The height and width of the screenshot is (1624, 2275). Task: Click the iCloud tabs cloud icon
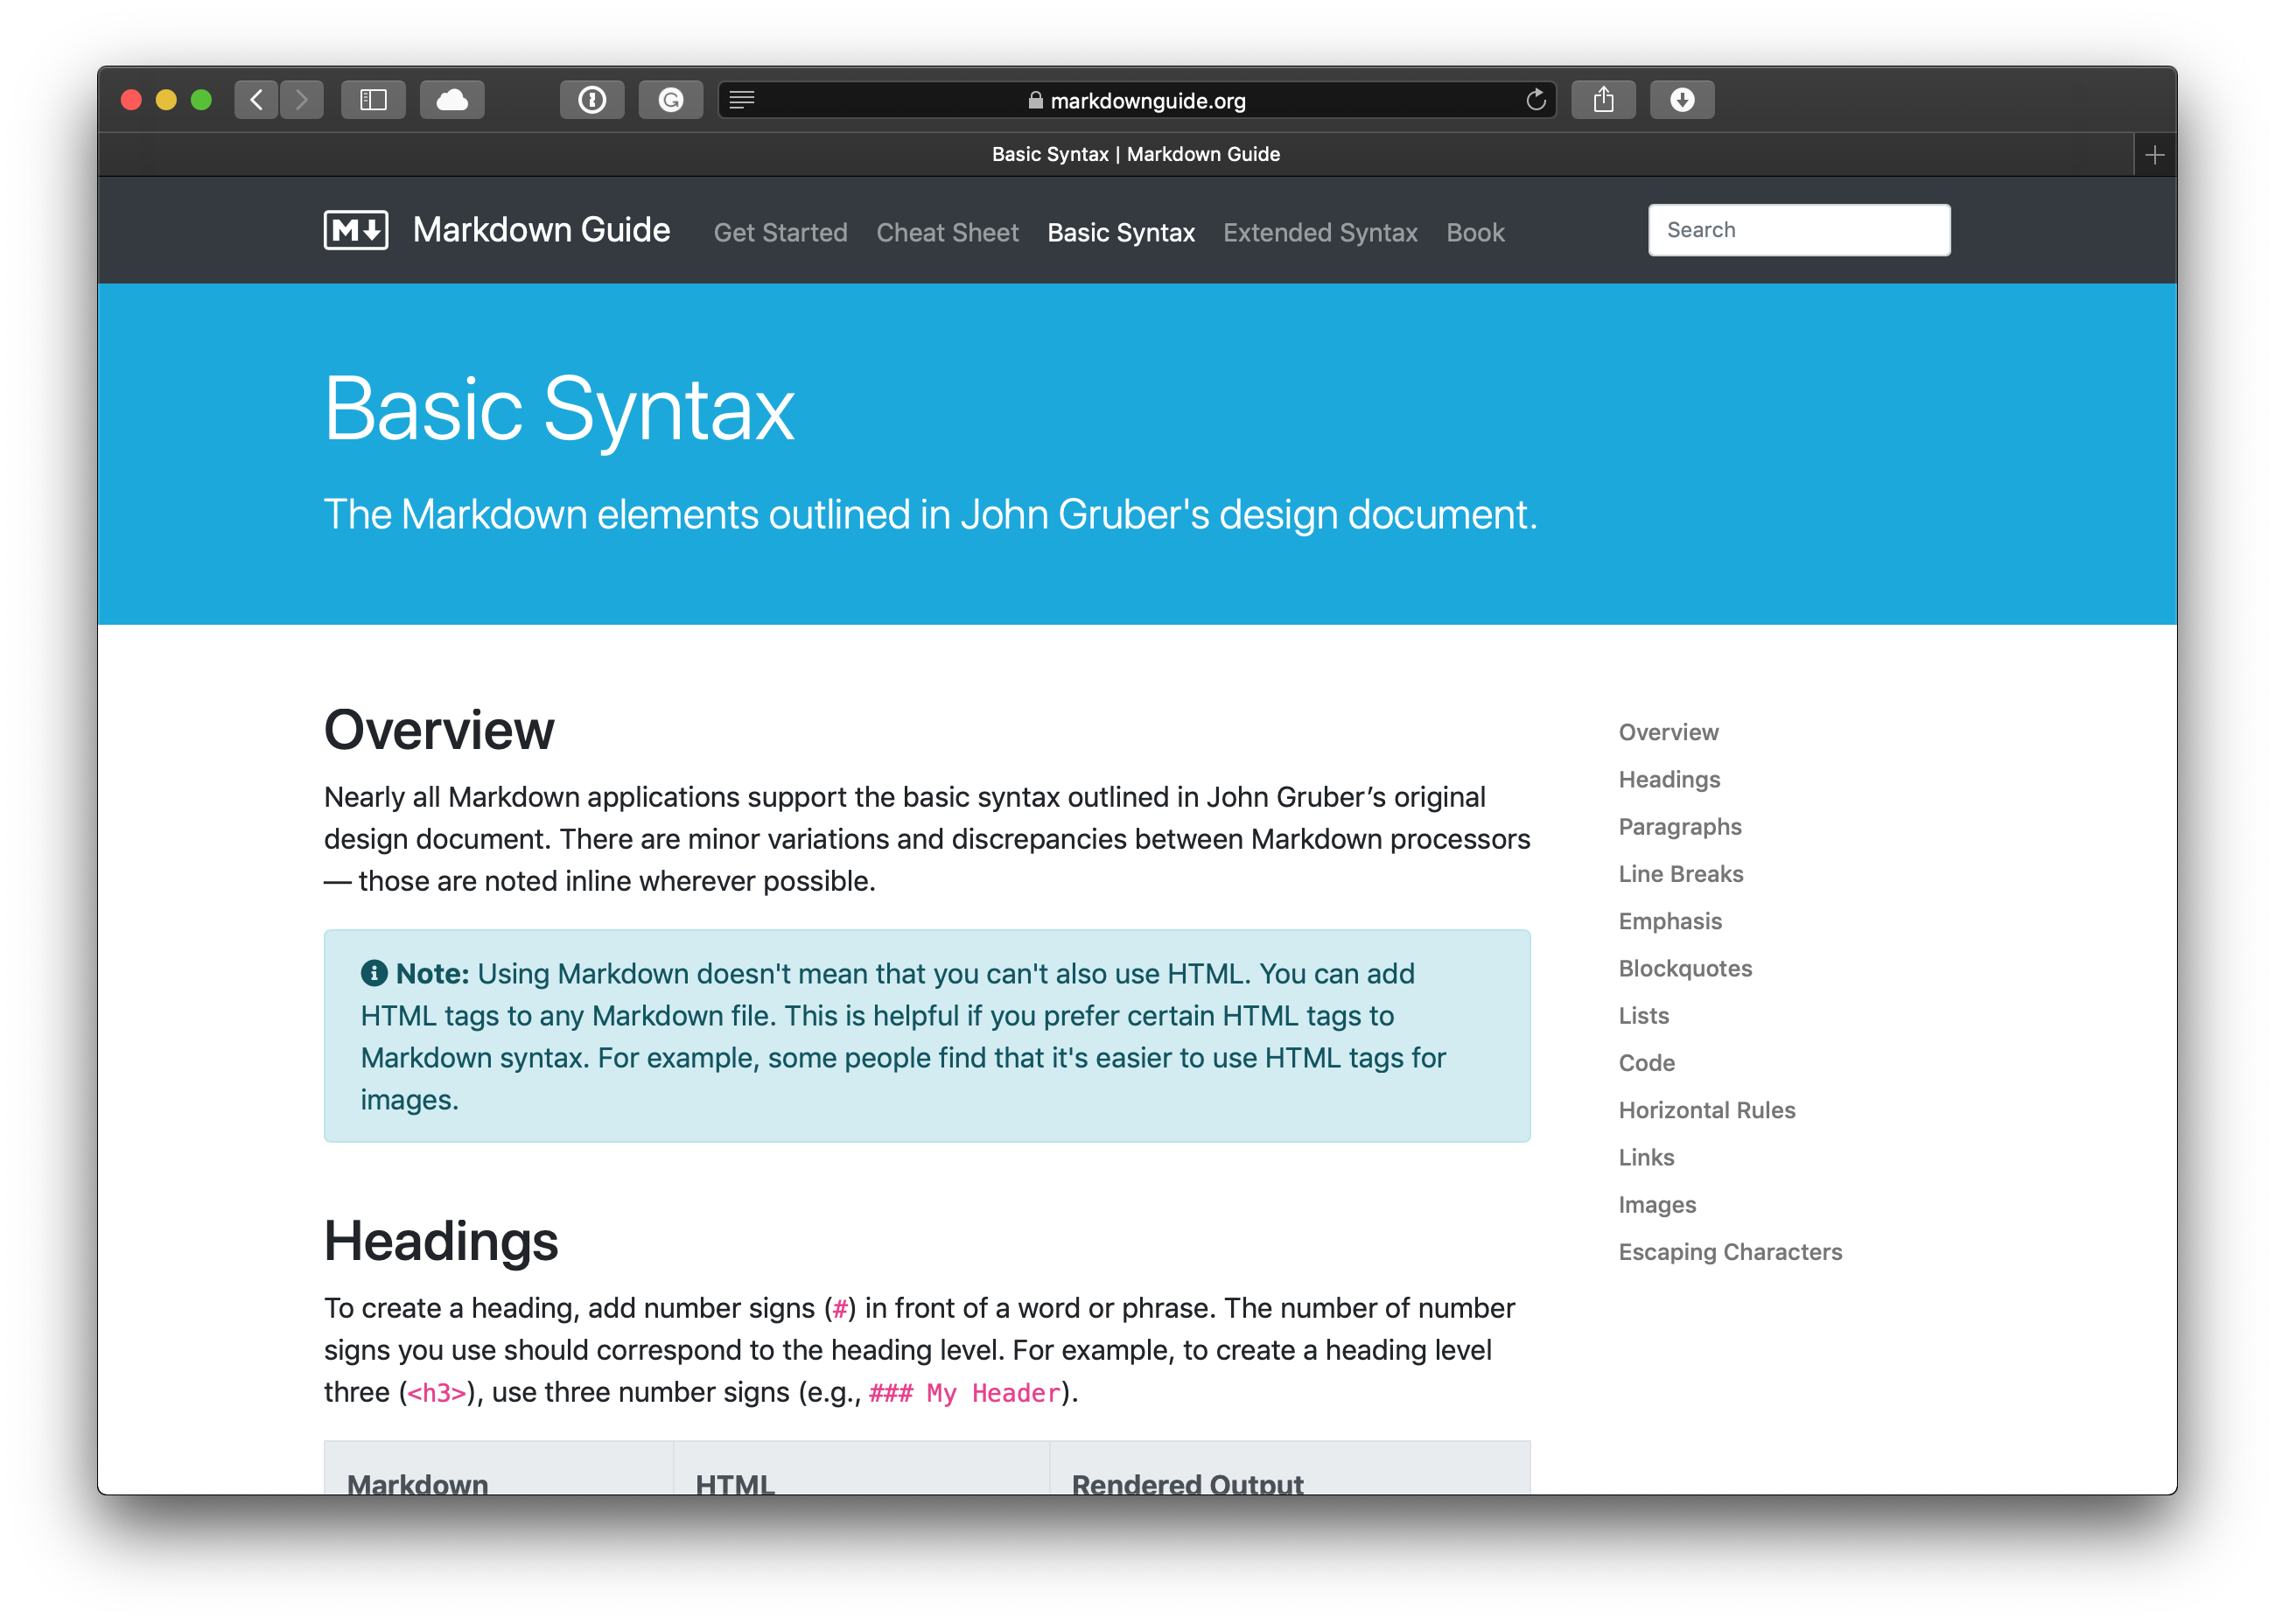(x=452, y=99)
